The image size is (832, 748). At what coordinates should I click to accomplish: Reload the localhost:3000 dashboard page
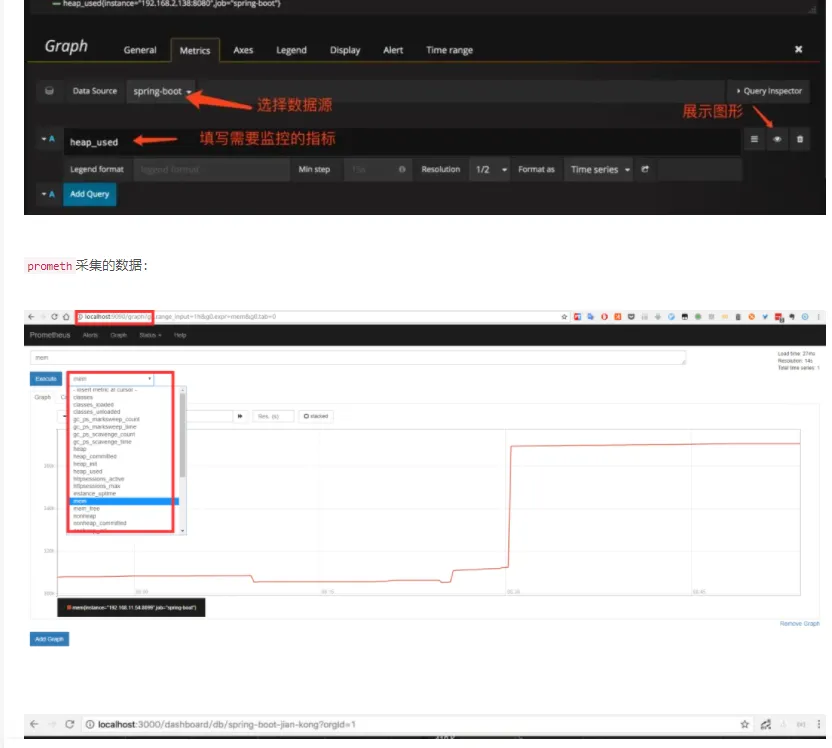(70, 725)
